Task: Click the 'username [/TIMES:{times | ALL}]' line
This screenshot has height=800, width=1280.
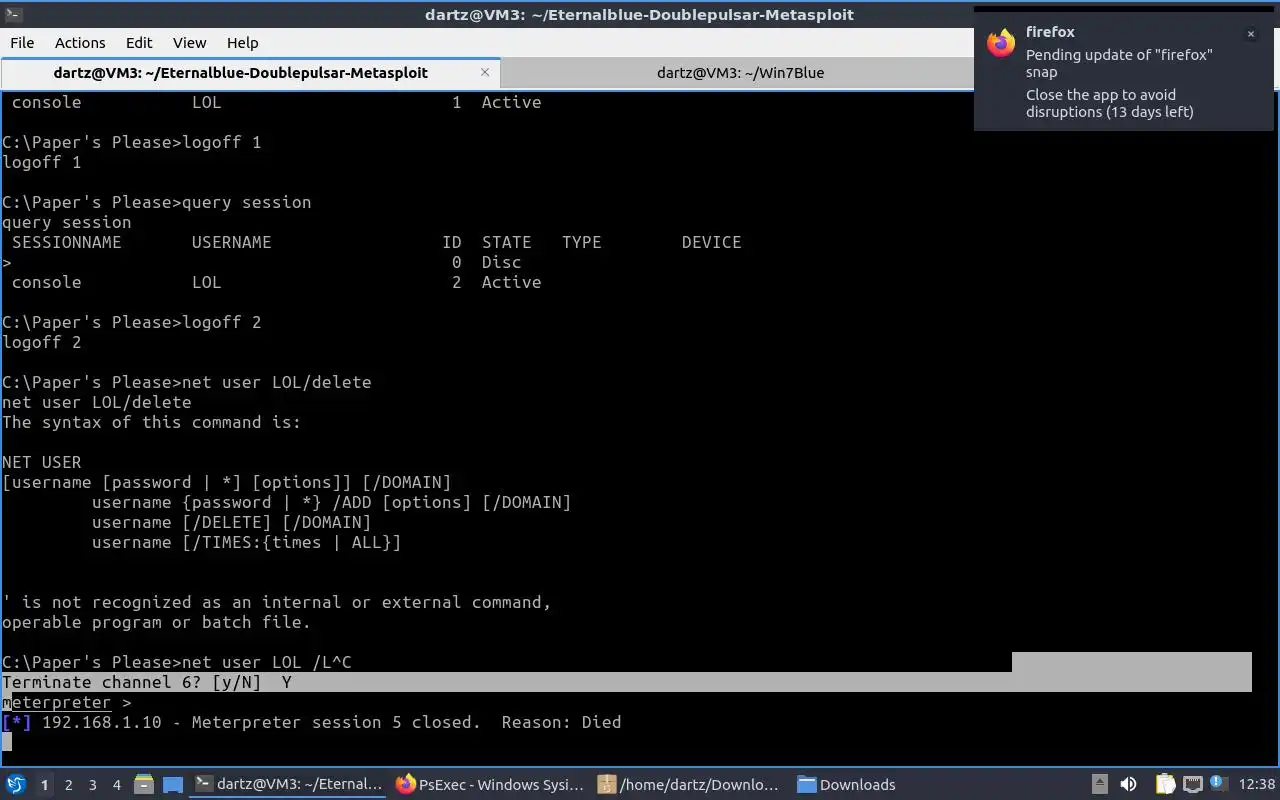Action: pyautogui.click(x=246, y=543)
